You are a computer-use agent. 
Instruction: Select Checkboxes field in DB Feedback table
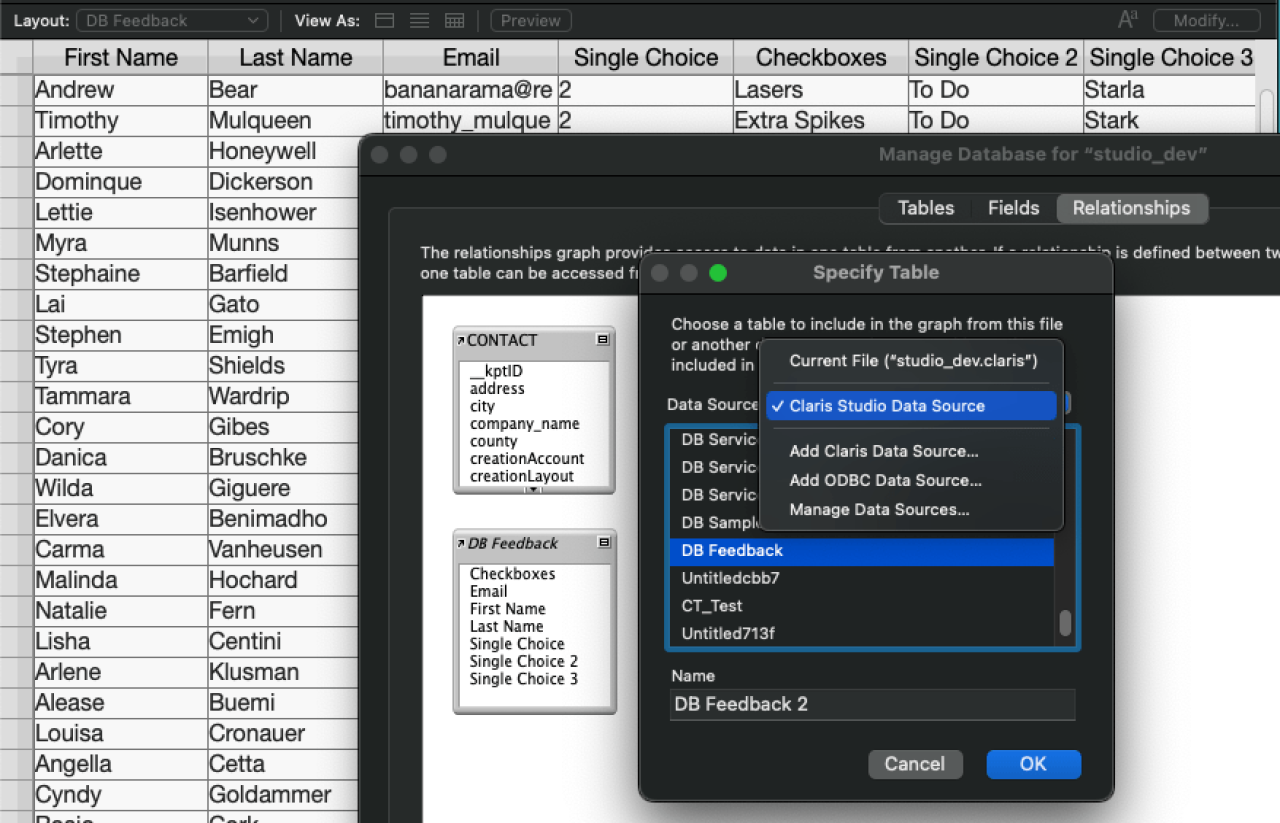click(x=512, y=574)
